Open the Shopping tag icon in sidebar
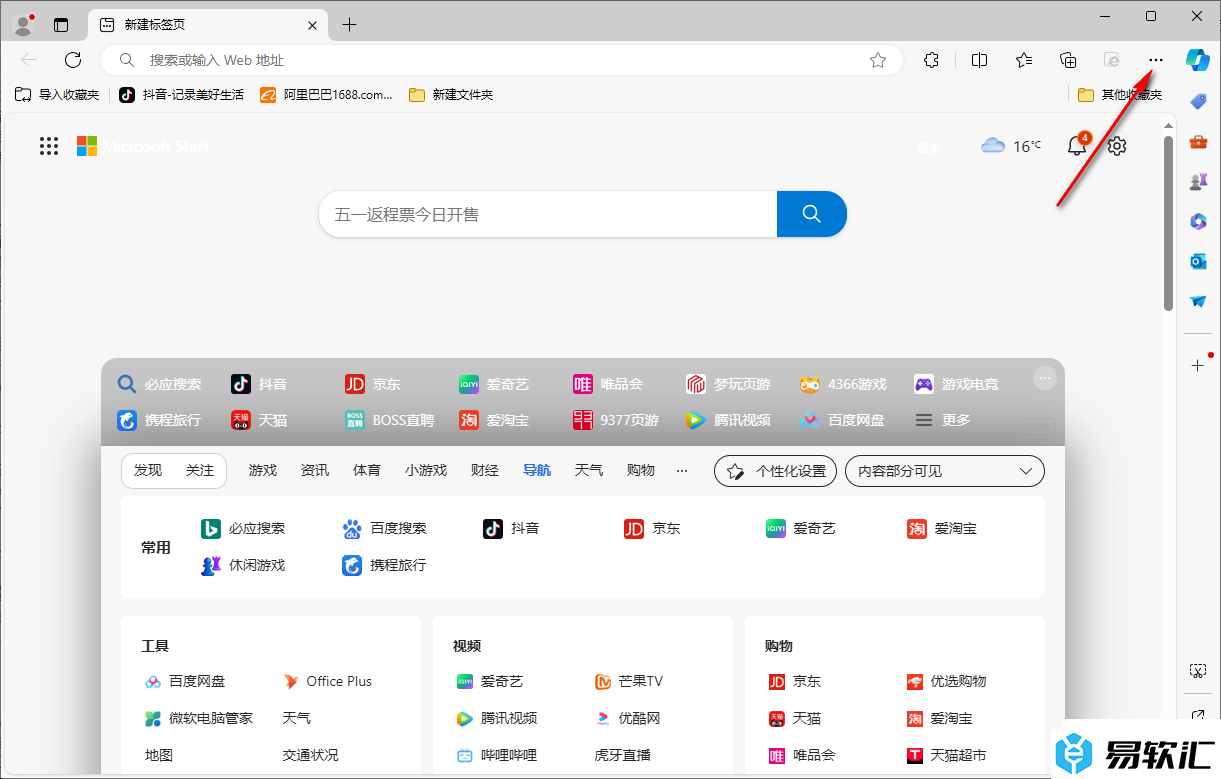The image size is (1221, 779). 1198,101
